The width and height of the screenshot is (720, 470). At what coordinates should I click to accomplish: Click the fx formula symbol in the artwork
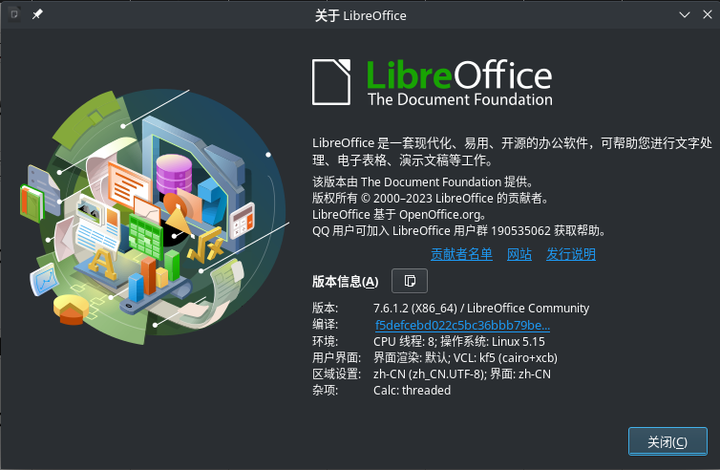[209, 242]
